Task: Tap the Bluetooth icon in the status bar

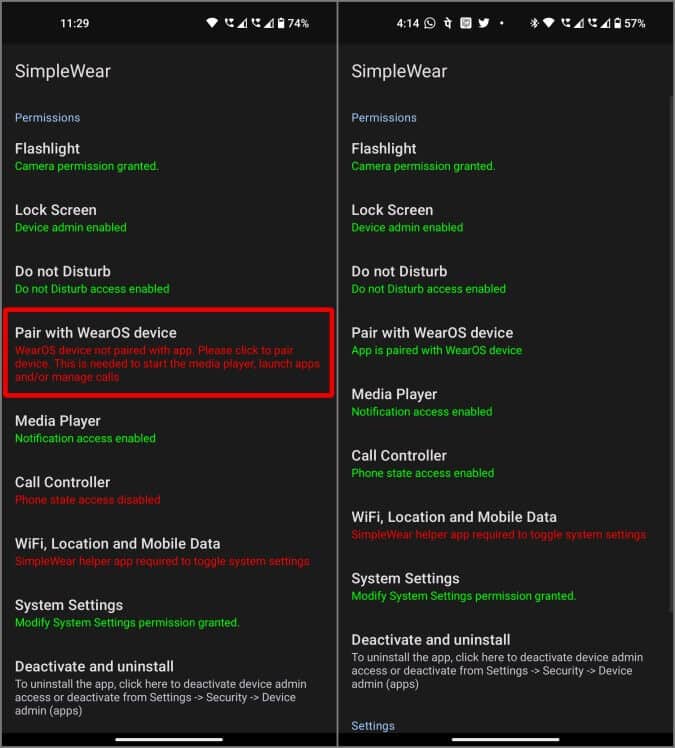Action: (x=534, y=23)
